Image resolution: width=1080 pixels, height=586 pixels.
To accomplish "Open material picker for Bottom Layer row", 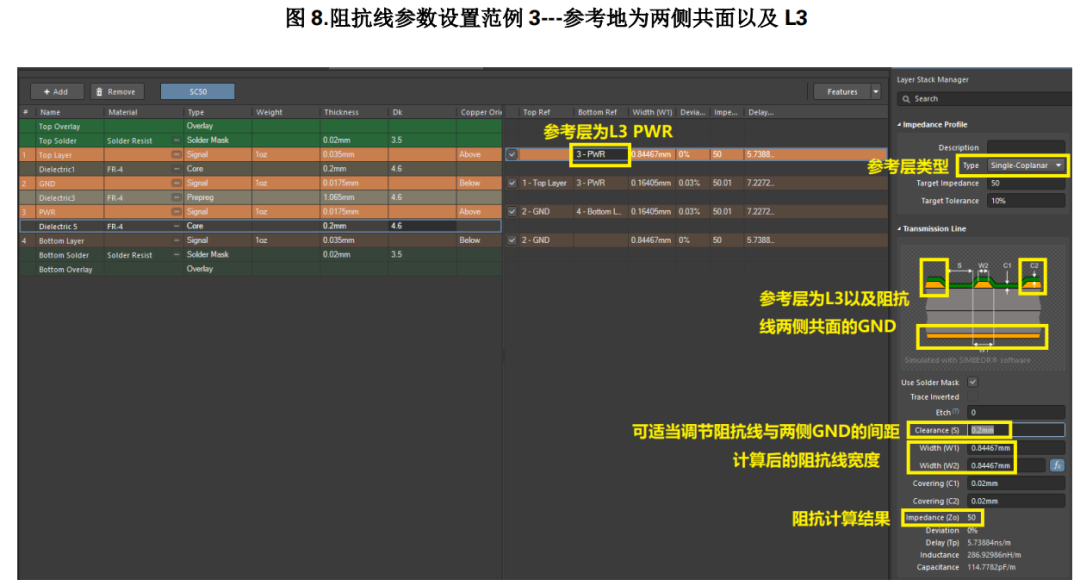I will [x=176, y=240].
